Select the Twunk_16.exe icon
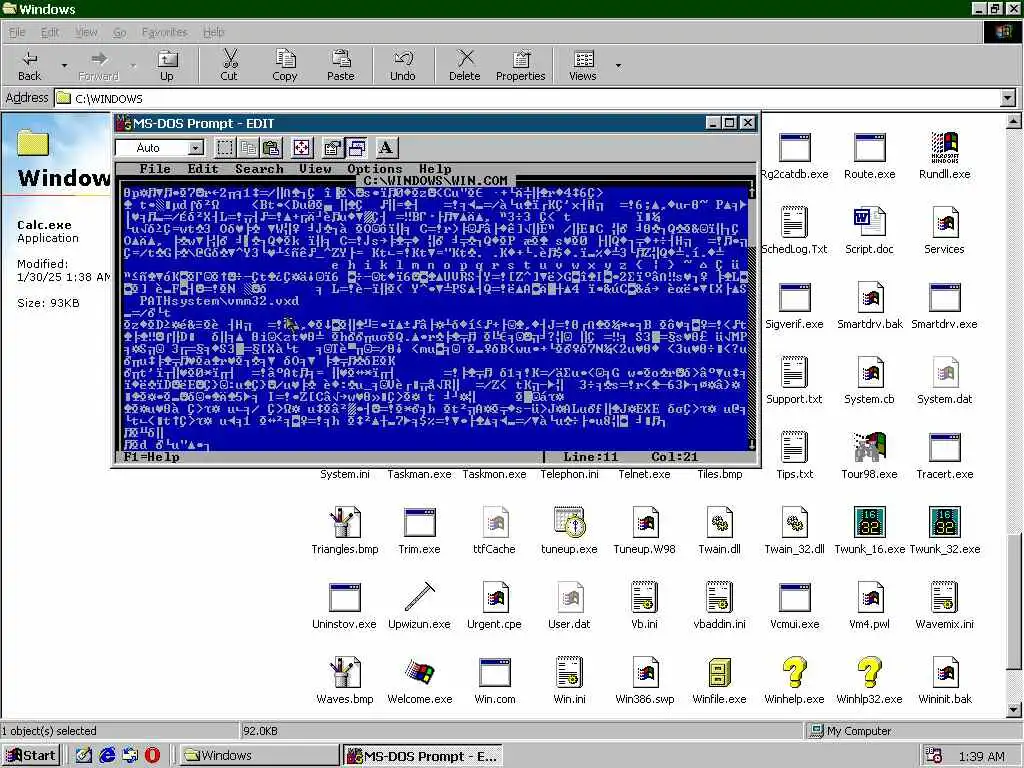Screen dimensions: 1024x768 (x=869, y=532)
